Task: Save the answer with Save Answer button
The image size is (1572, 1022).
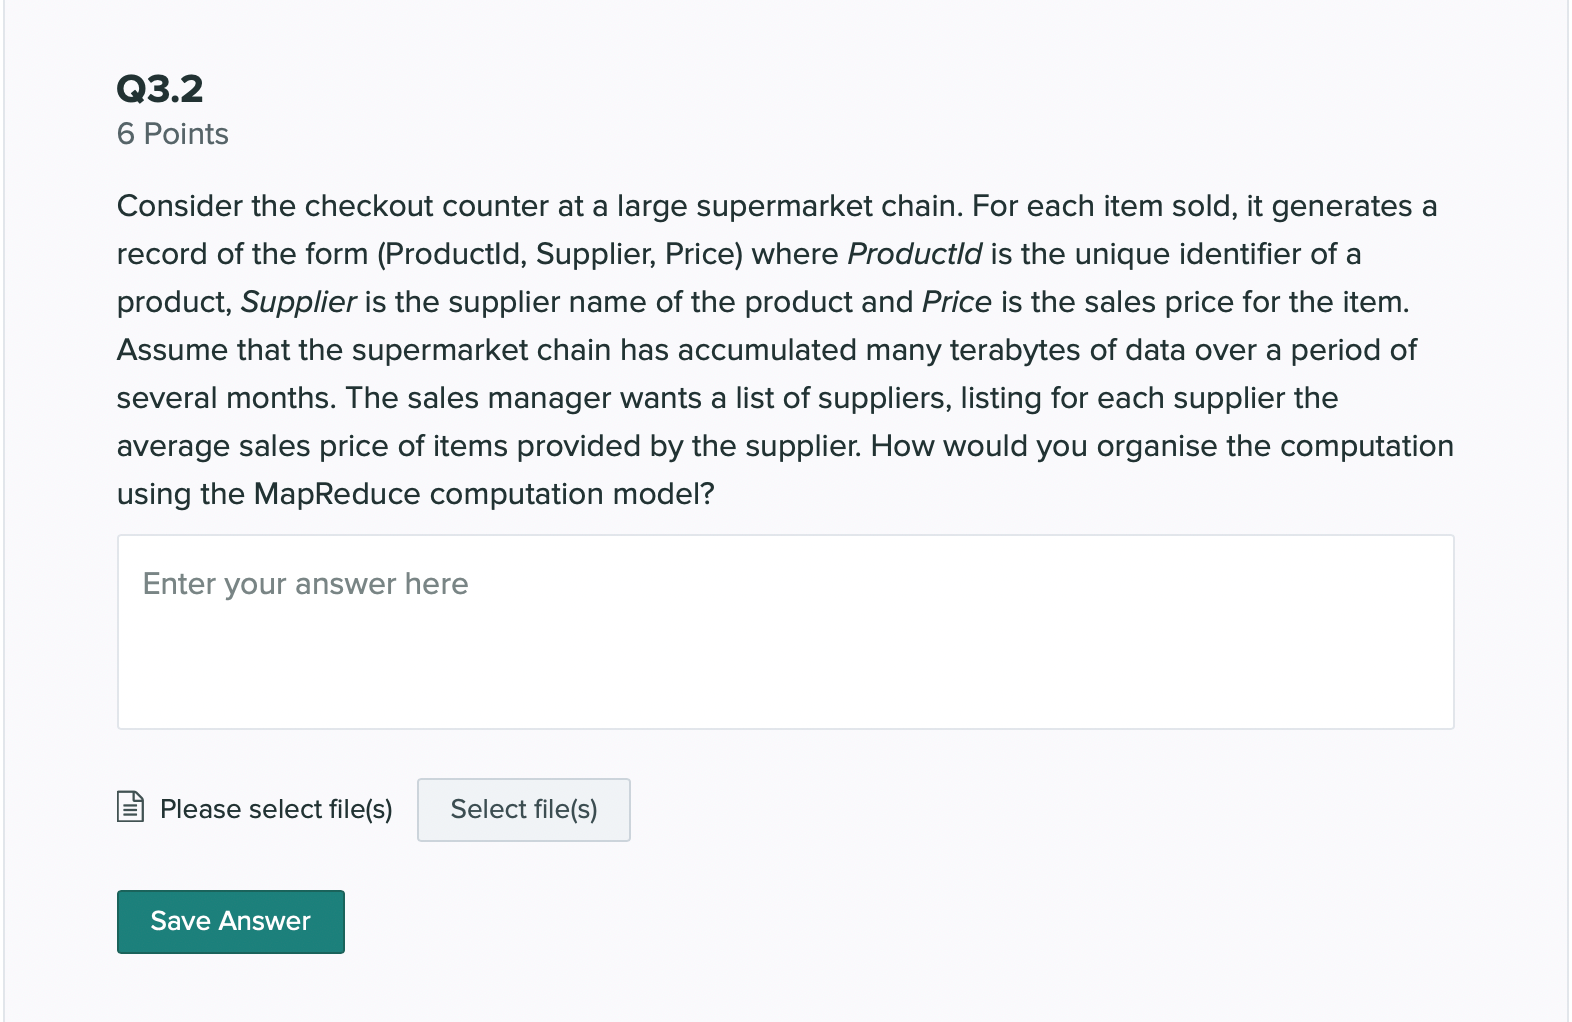Action: point(230,921)
